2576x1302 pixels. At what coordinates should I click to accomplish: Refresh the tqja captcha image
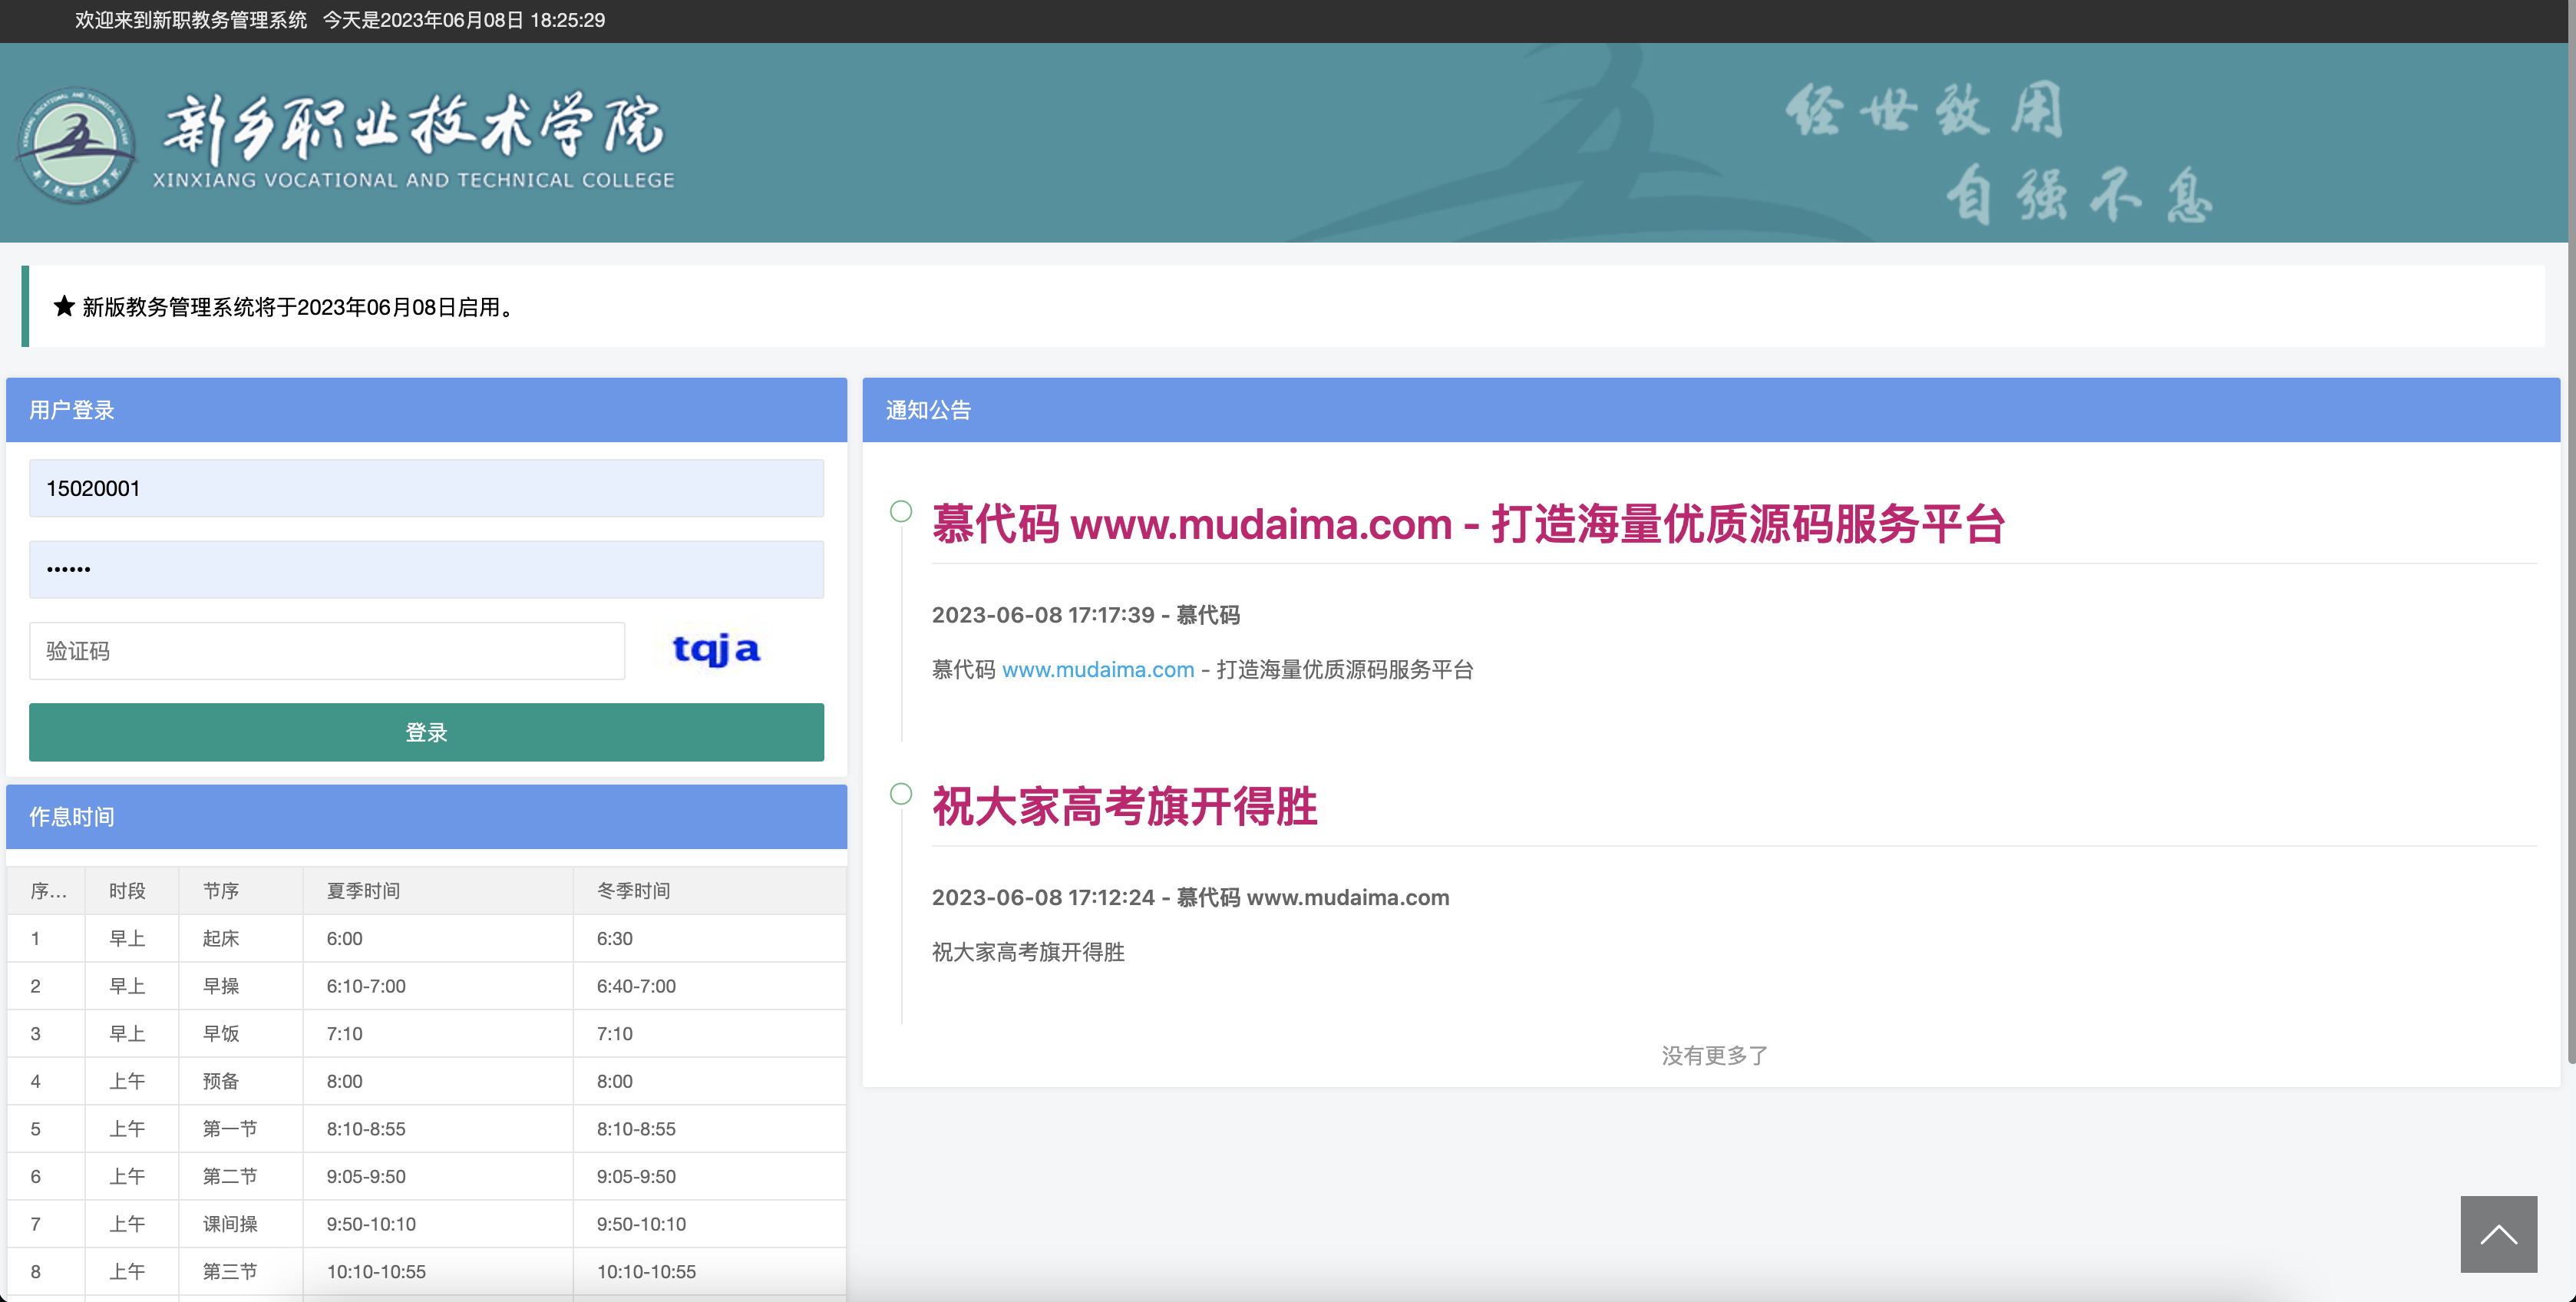point(716,650)
